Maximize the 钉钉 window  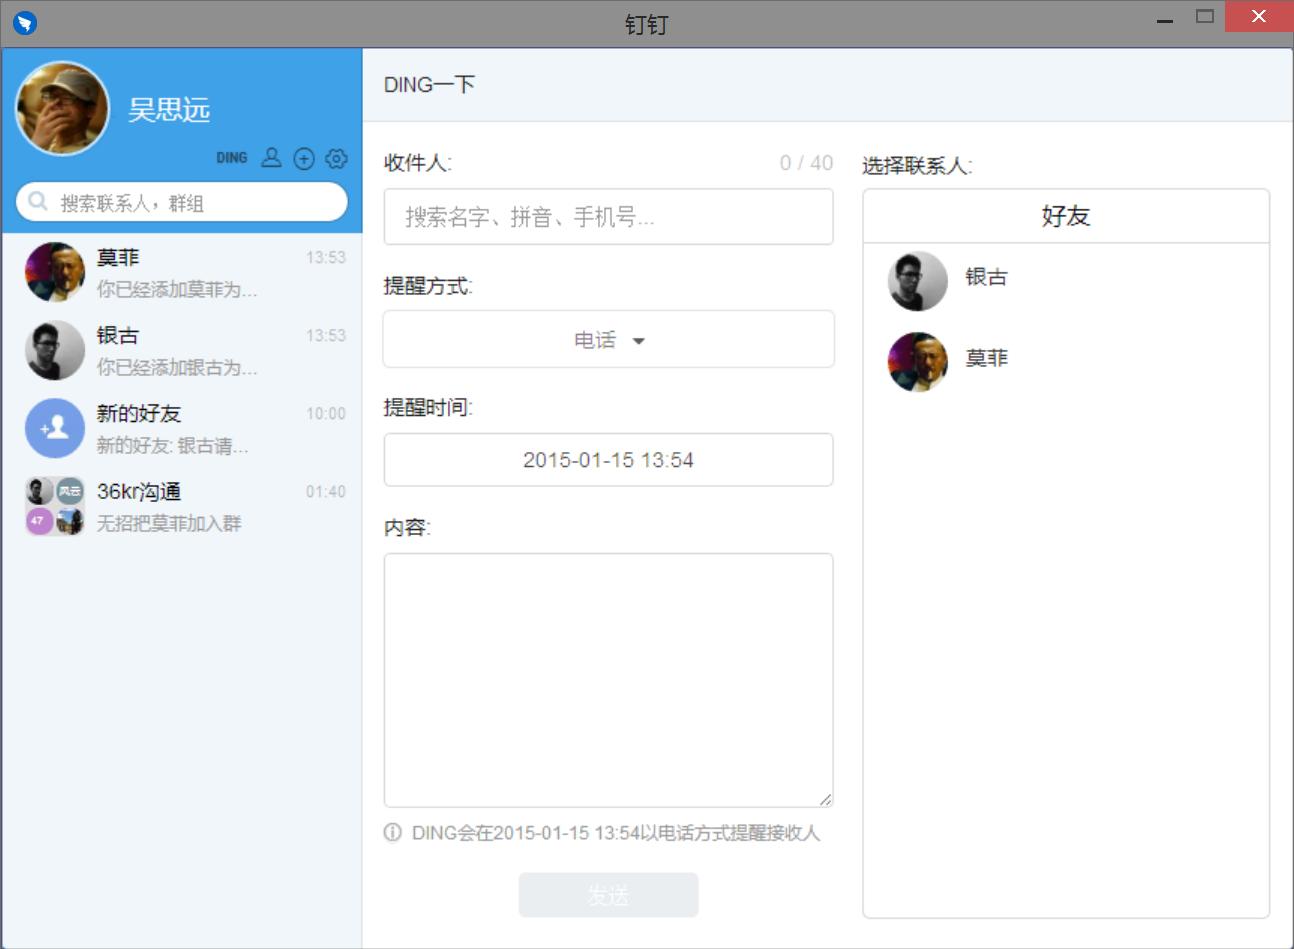1205,16
